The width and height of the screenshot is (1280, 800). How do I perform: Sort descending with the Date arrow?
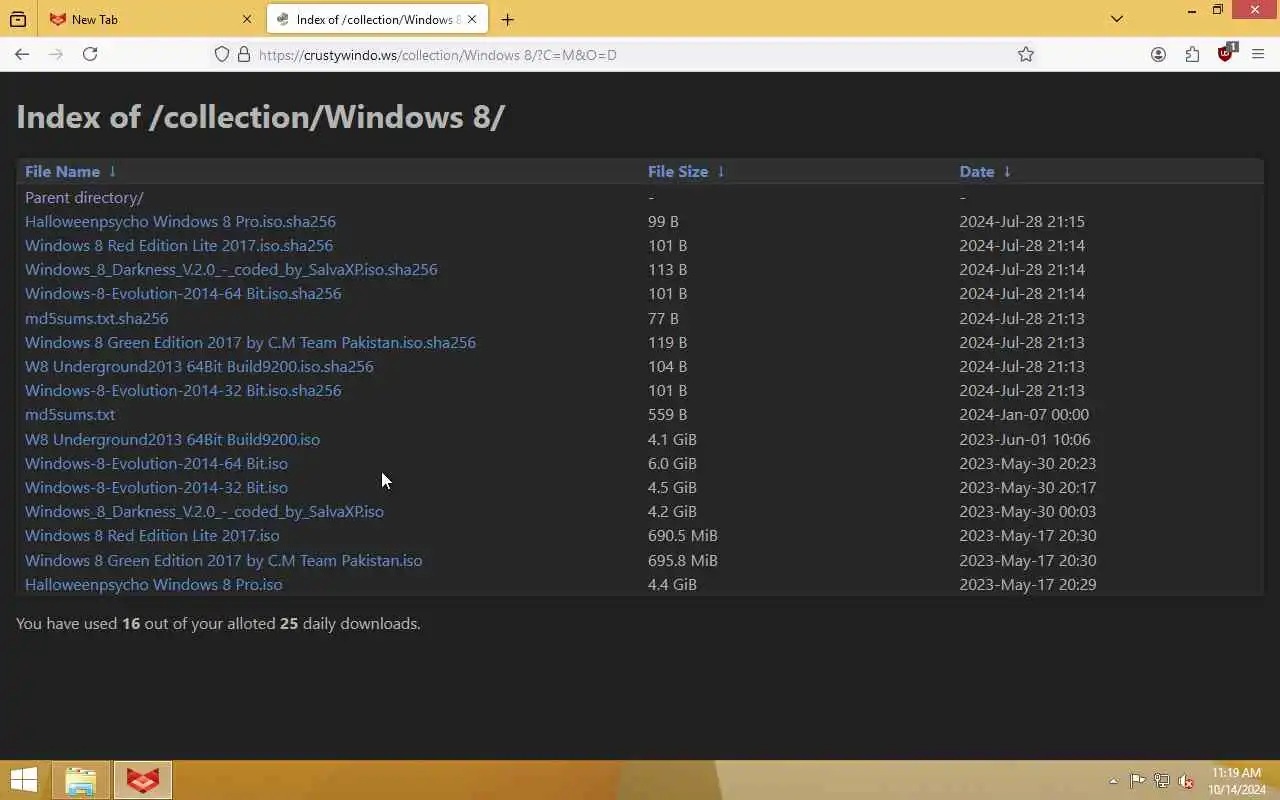click(x=1007, y=171)
